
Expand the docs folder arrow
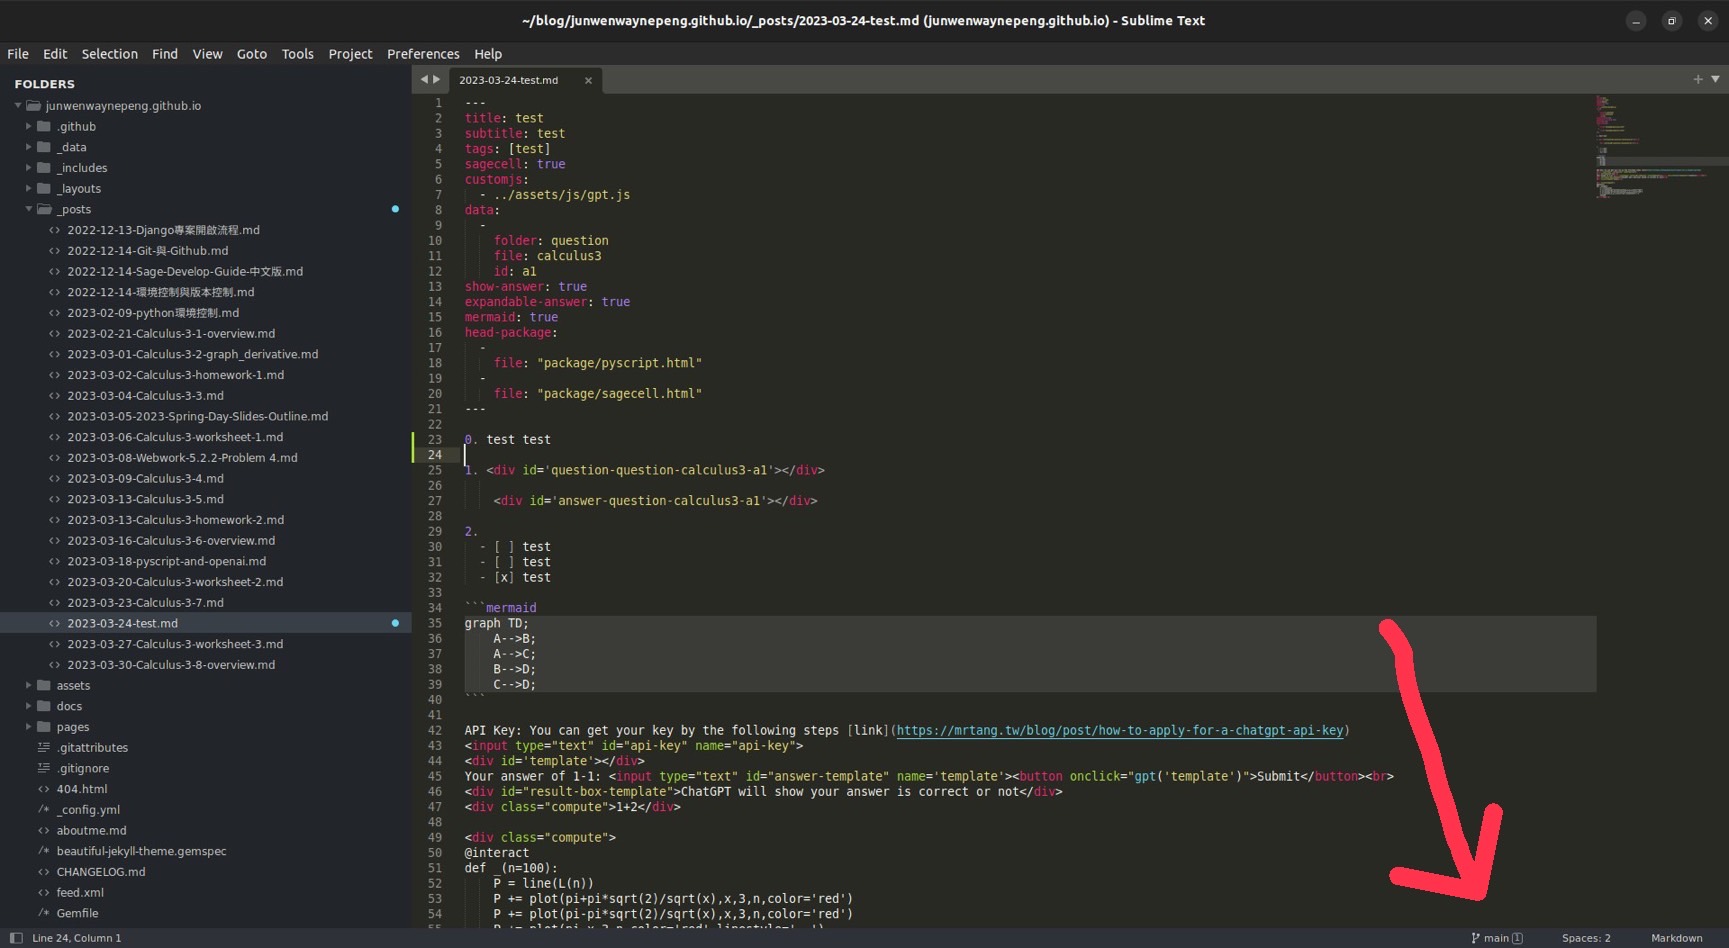[x=28, y=706]
